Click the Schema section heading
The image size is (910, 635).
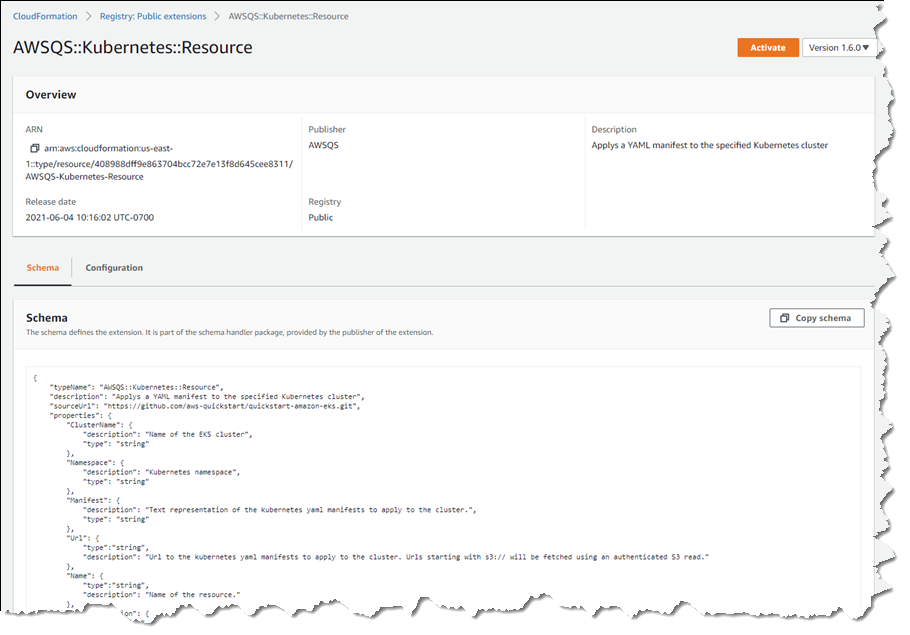[x=47, y=318]
